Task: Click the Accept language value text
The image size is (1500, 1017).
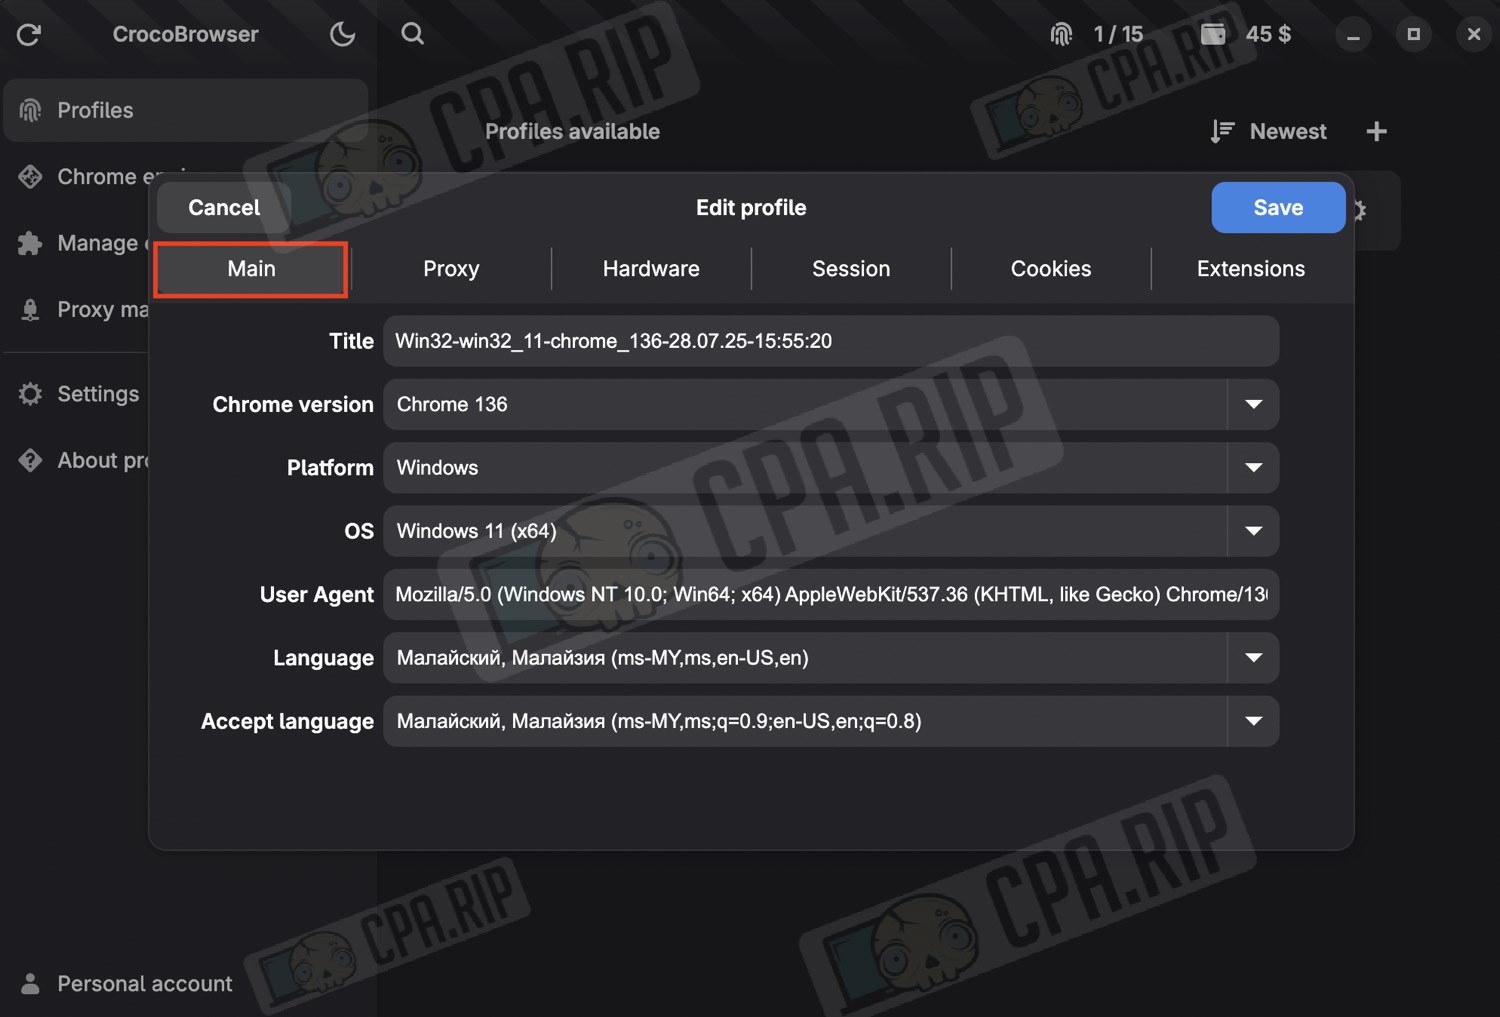Action: [x=659, y=721]
